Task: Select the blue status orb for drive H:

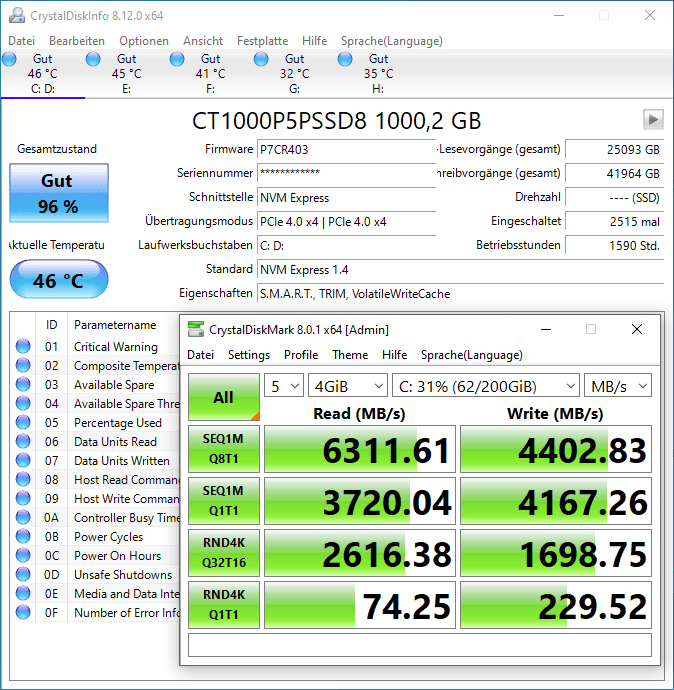Action: [345, 59]
